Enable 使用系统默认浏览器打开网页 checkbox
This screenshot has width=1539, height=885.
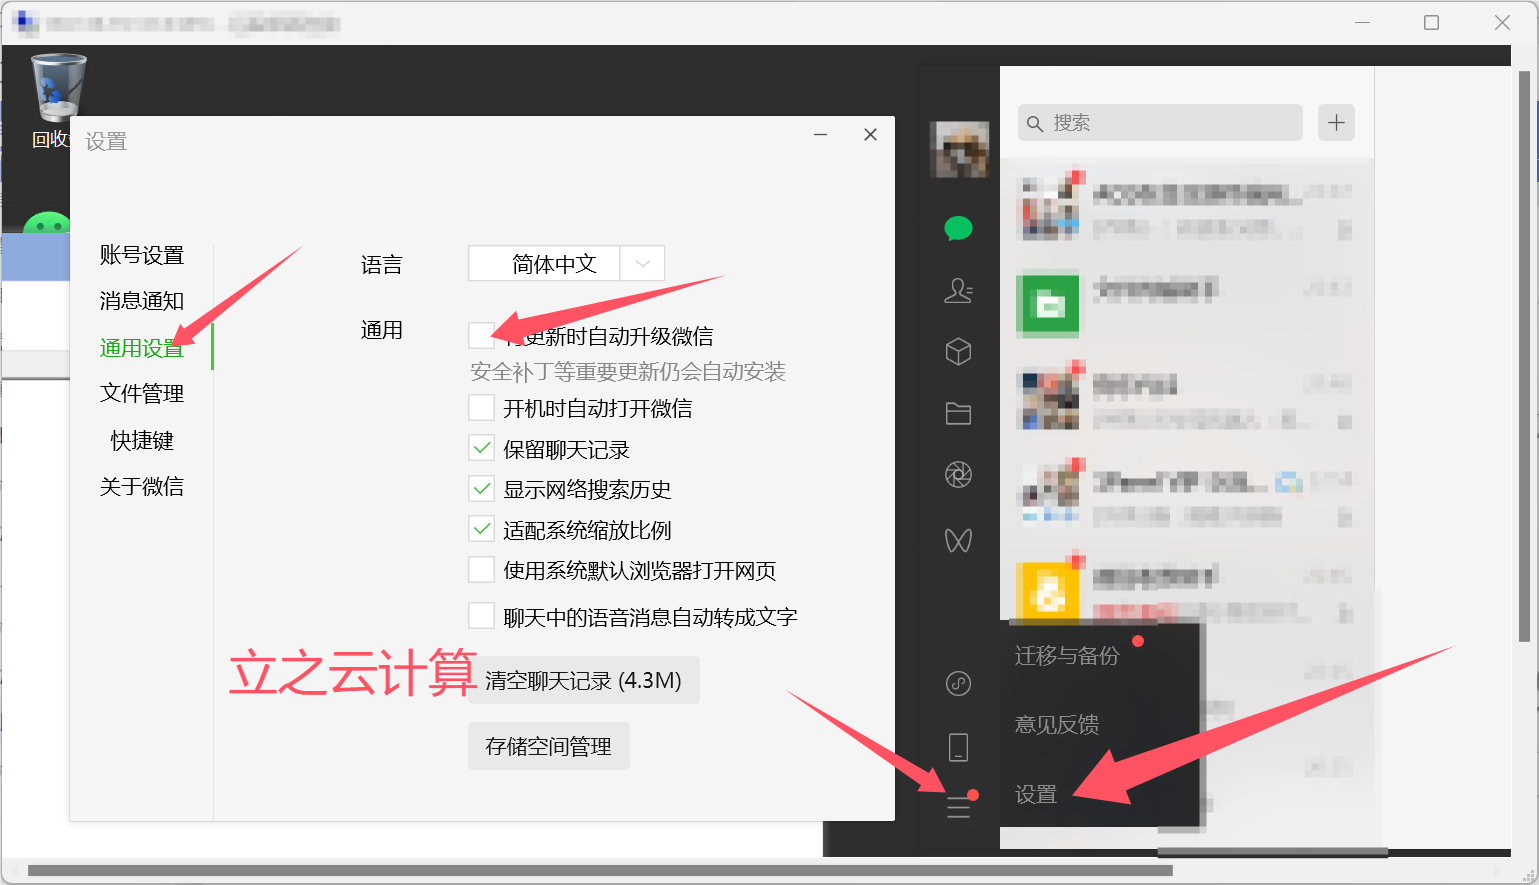[481, 570]
